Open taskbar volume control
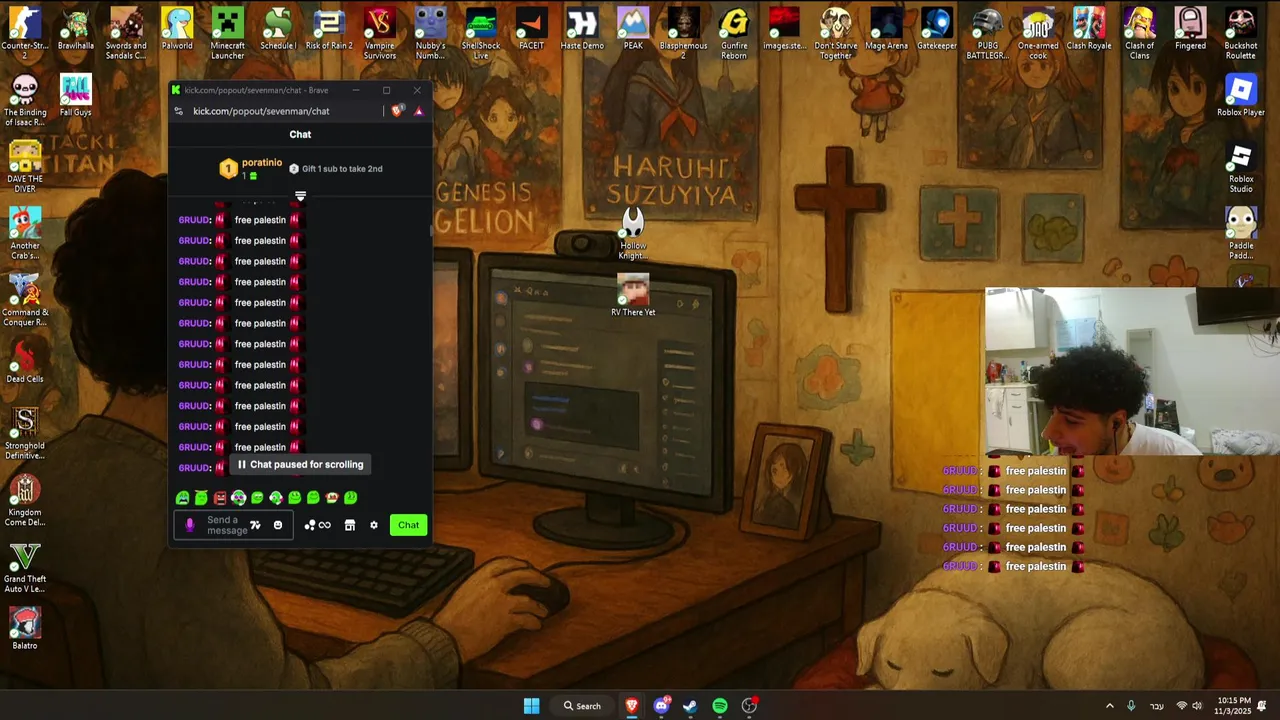Image resolution: width=1280 pixels, height=720 pixels. [x=1197, y=706]
